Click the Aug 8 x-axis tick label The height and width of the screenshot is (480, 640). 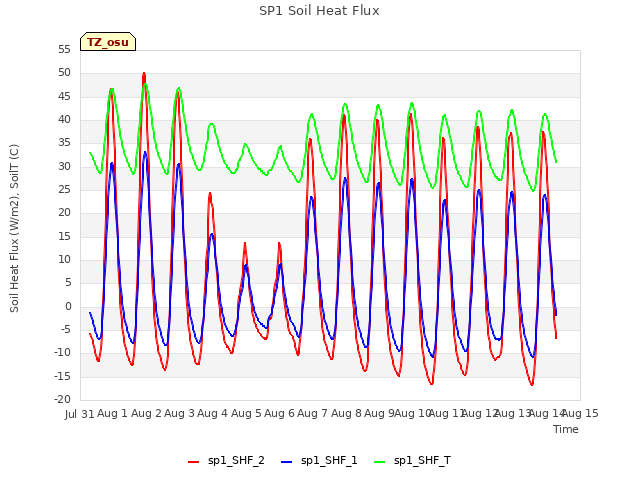coord(346,413)
